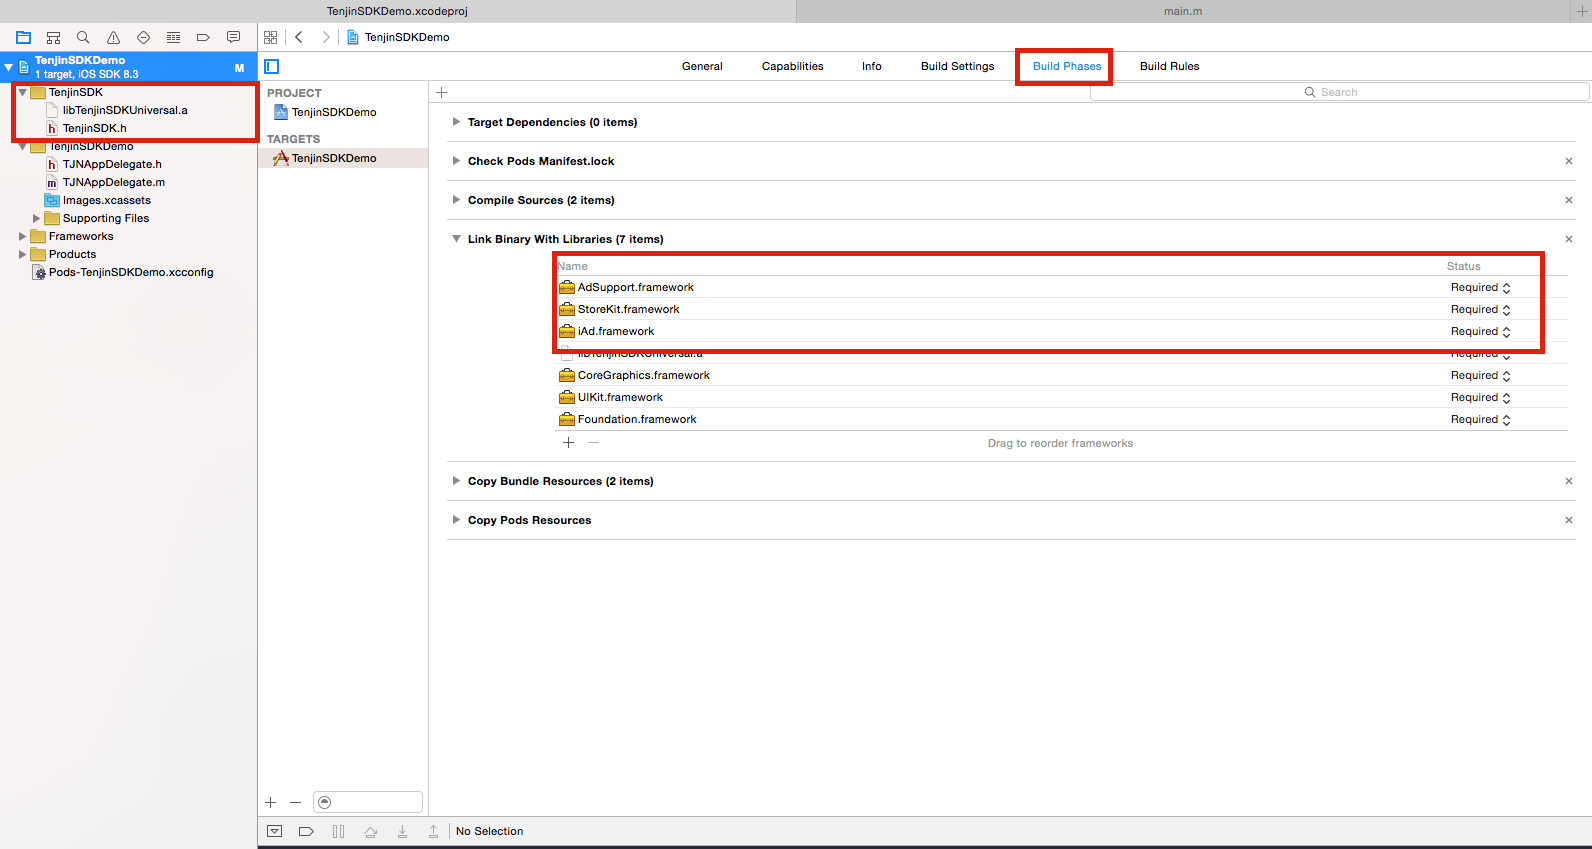Switch to the Build Settings tab

click(958, 66)
